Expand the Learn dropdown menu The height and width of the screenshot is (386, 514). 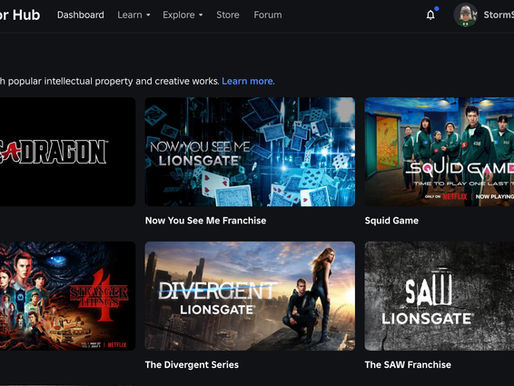coord(134,15)
